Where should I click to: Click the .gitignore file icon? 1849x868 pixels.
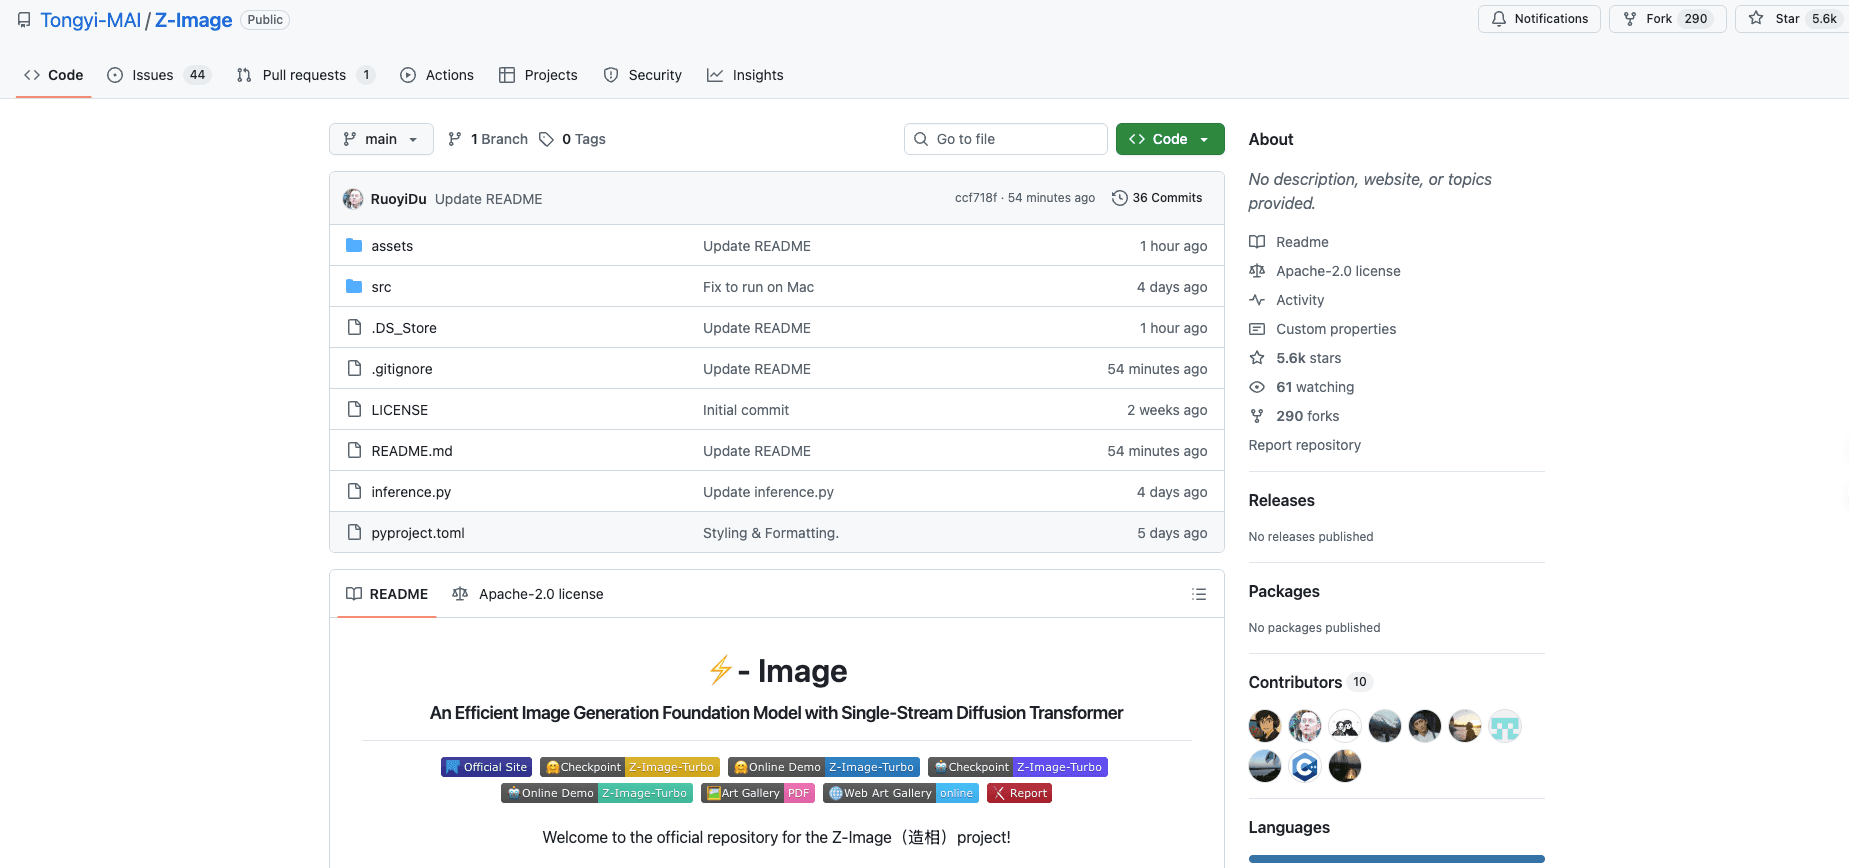click(354, 368)
